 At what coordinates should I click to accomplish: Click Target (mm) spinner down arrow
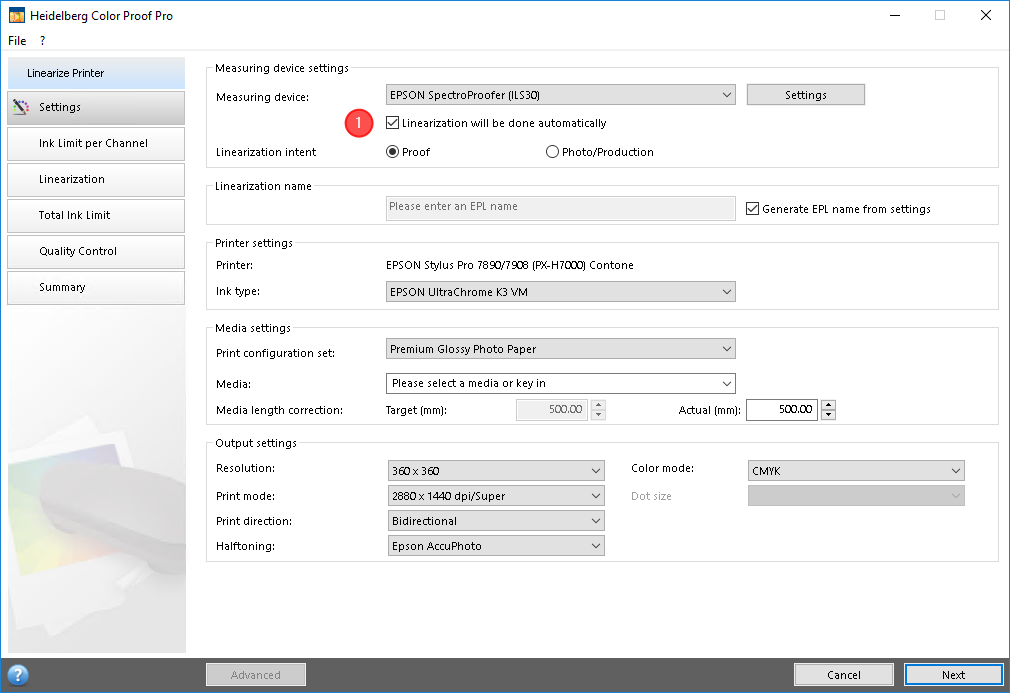click(x=599, y=415)
